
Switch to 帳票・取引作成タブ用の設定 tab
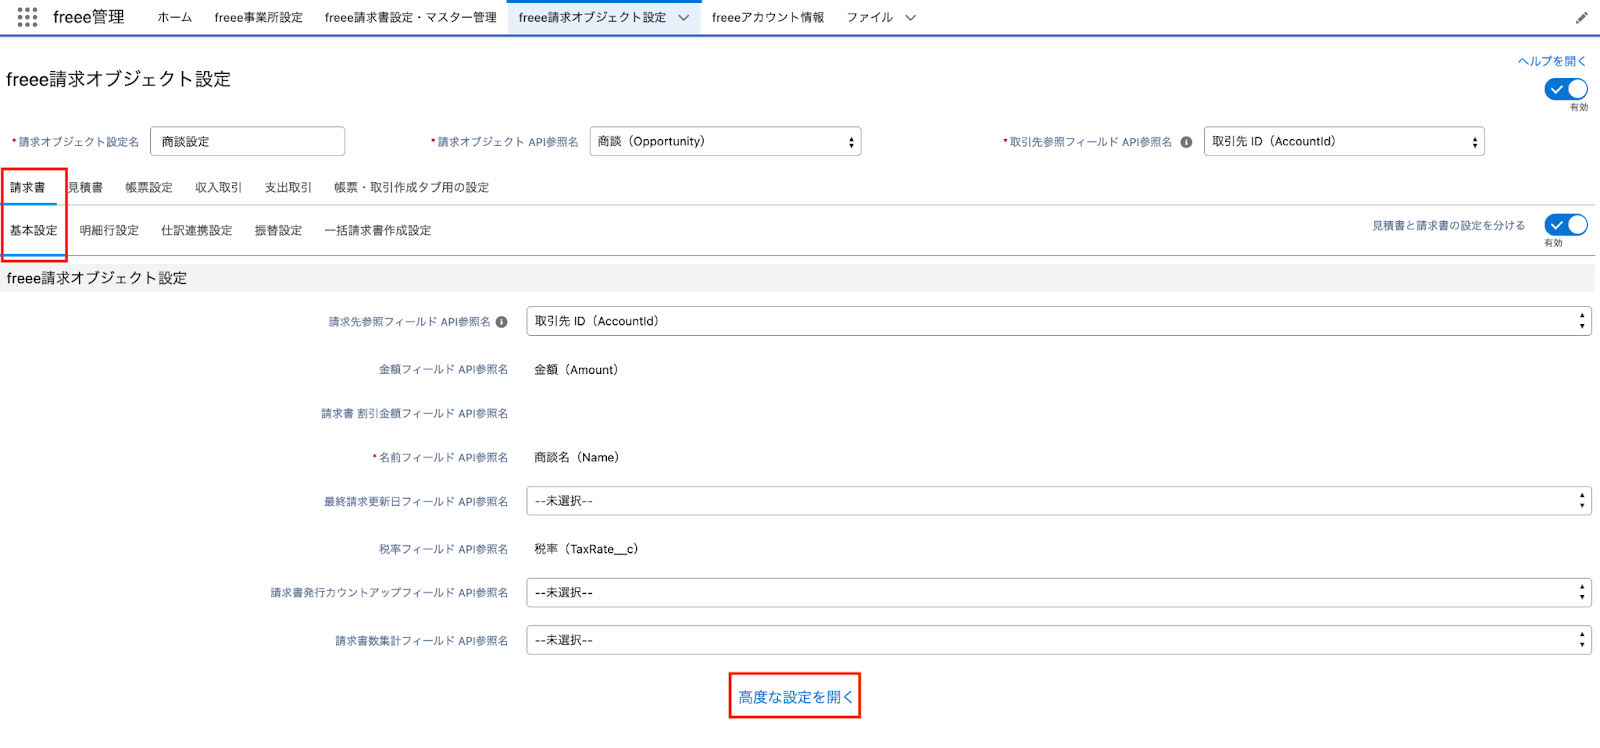(411, 187)
